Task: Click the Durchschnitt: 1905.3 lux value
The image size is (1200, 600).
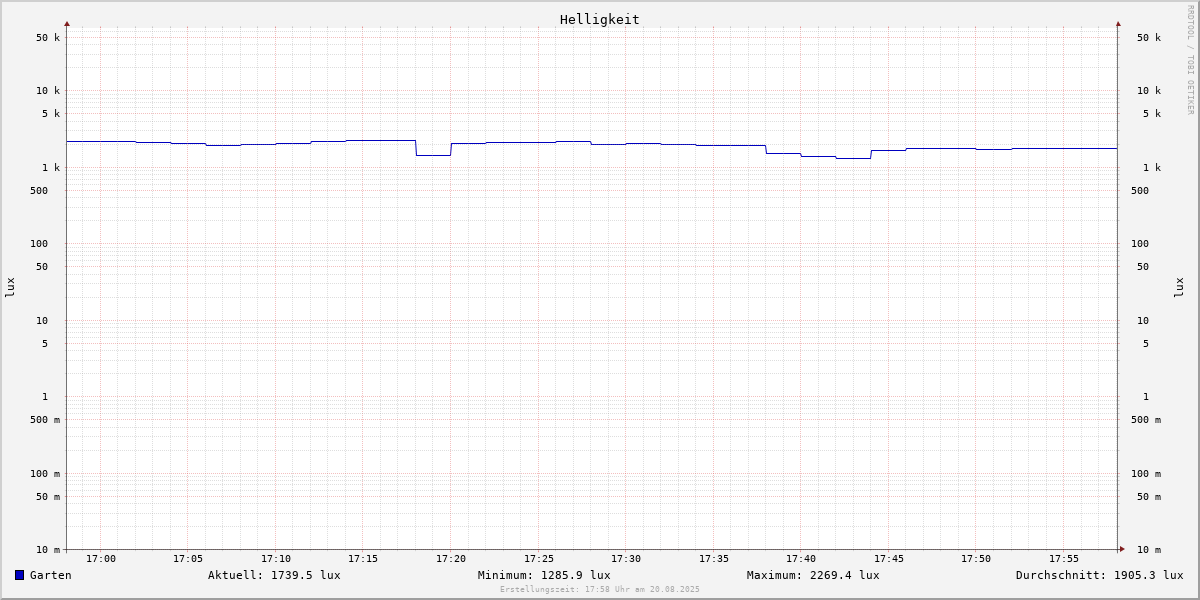Action: pyautogui.click(x=1100, y=575)
